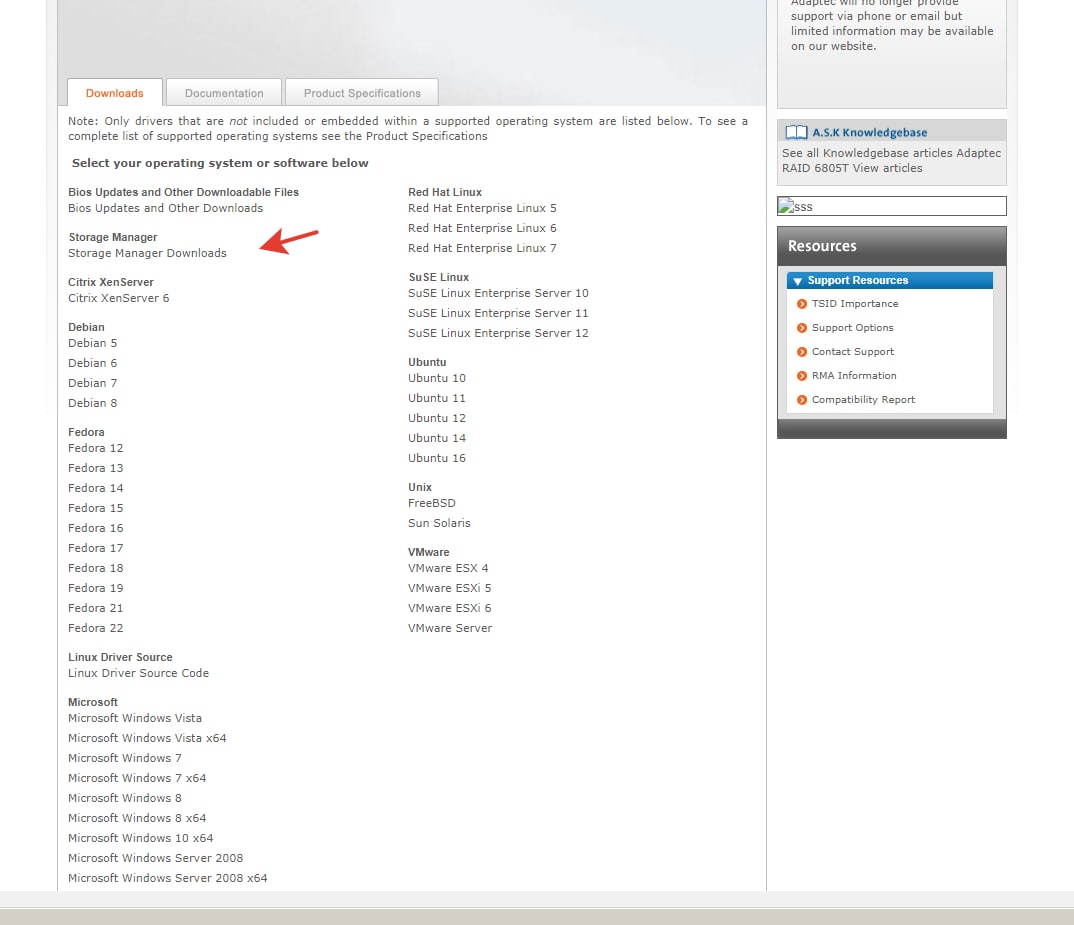Image resolution: width=1074 pixels, height=925 pixels.
Task: Click the orange bullet icon beside Contact Support
Action: click(801, 352)
